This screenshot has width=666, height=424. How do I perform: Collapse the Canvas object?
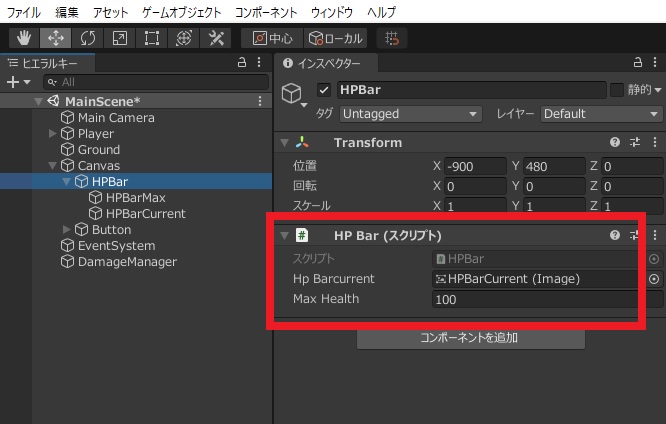tap(52, 166)
